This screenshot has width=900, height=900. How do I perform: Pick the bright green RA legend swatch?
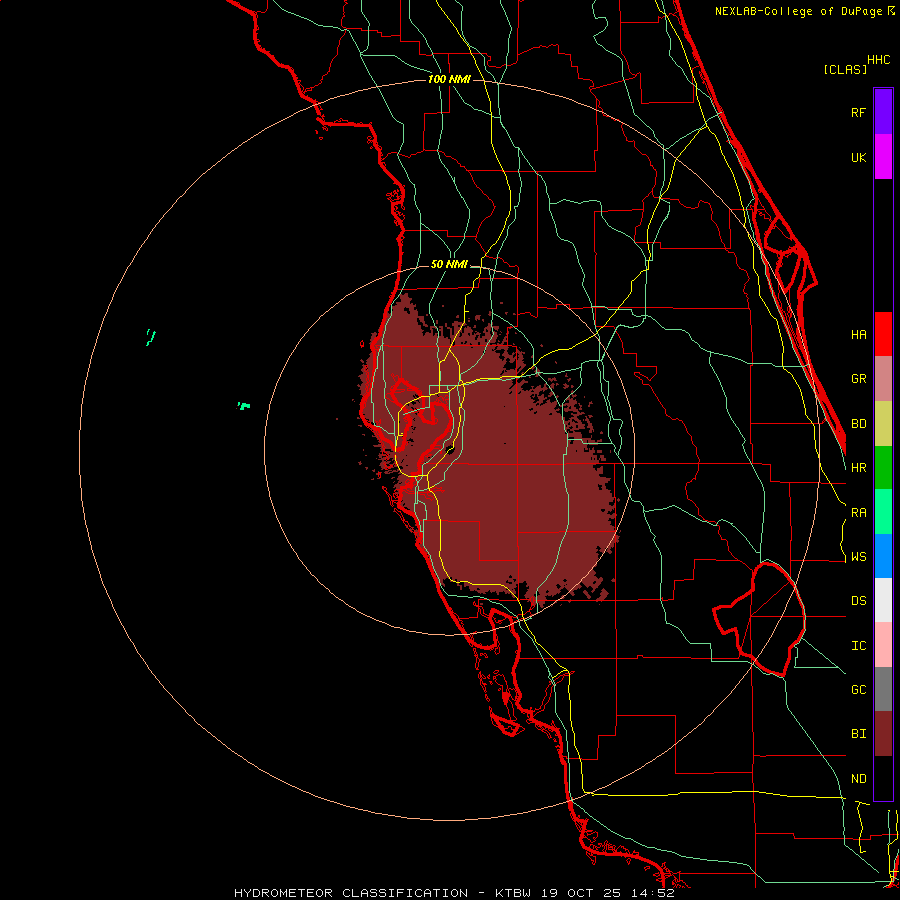pyautogui.click(x=883, y=512)
